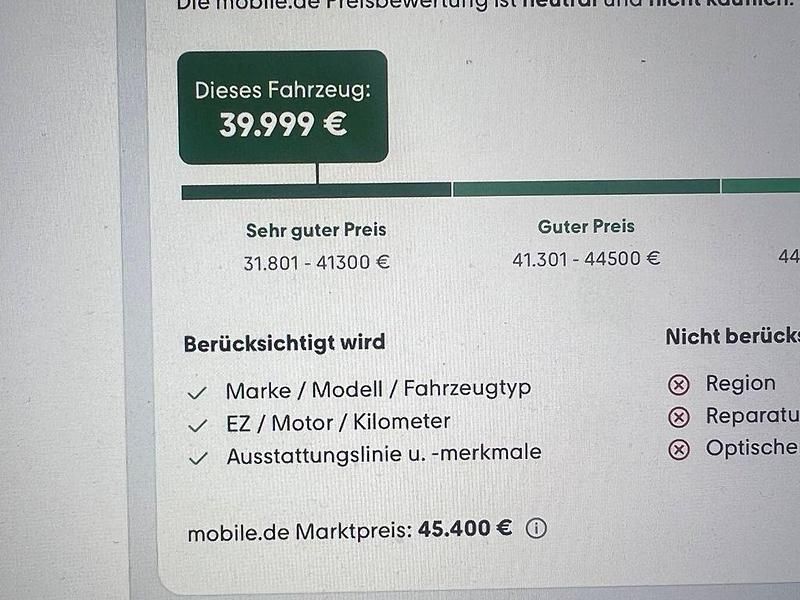This screenshot has width=800, height=600.
Task: Click the Marktpreis value 45.400 €
Action: point(465,529)
